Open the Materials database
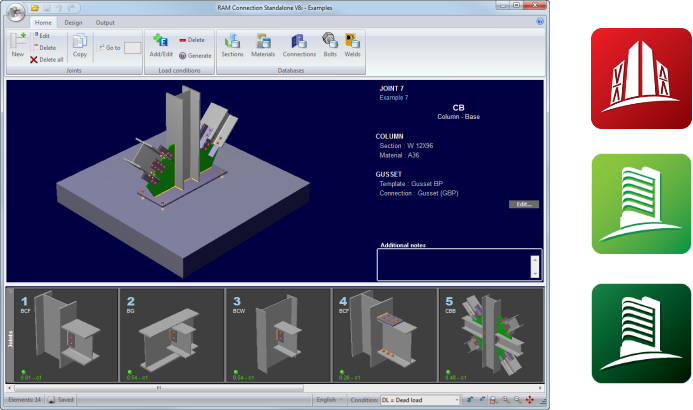Viewport: 693px width, 410px height. [x=264, y=46]
